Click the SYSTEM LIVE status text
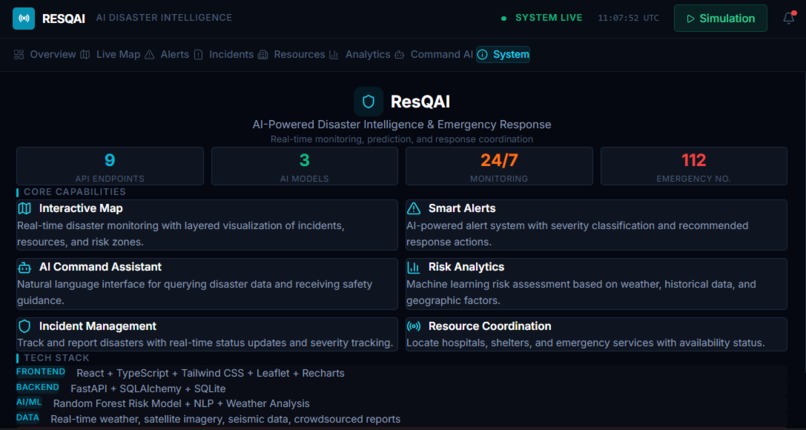This screenshot has width=806, height=430. (x=549, y=18)
